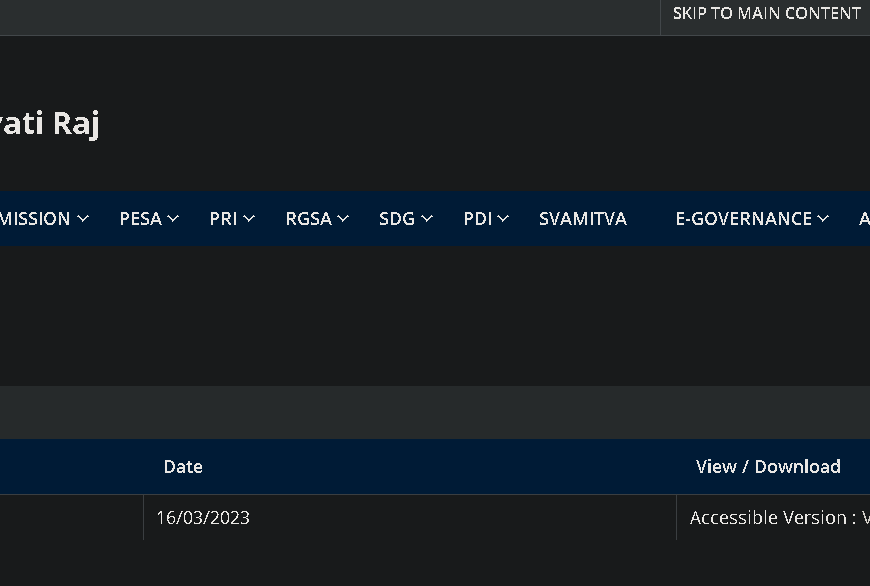The width and height of the screenshot is (870, 586).
Task: Open the SDG navigation label
Action: click(x=396, y=219)
